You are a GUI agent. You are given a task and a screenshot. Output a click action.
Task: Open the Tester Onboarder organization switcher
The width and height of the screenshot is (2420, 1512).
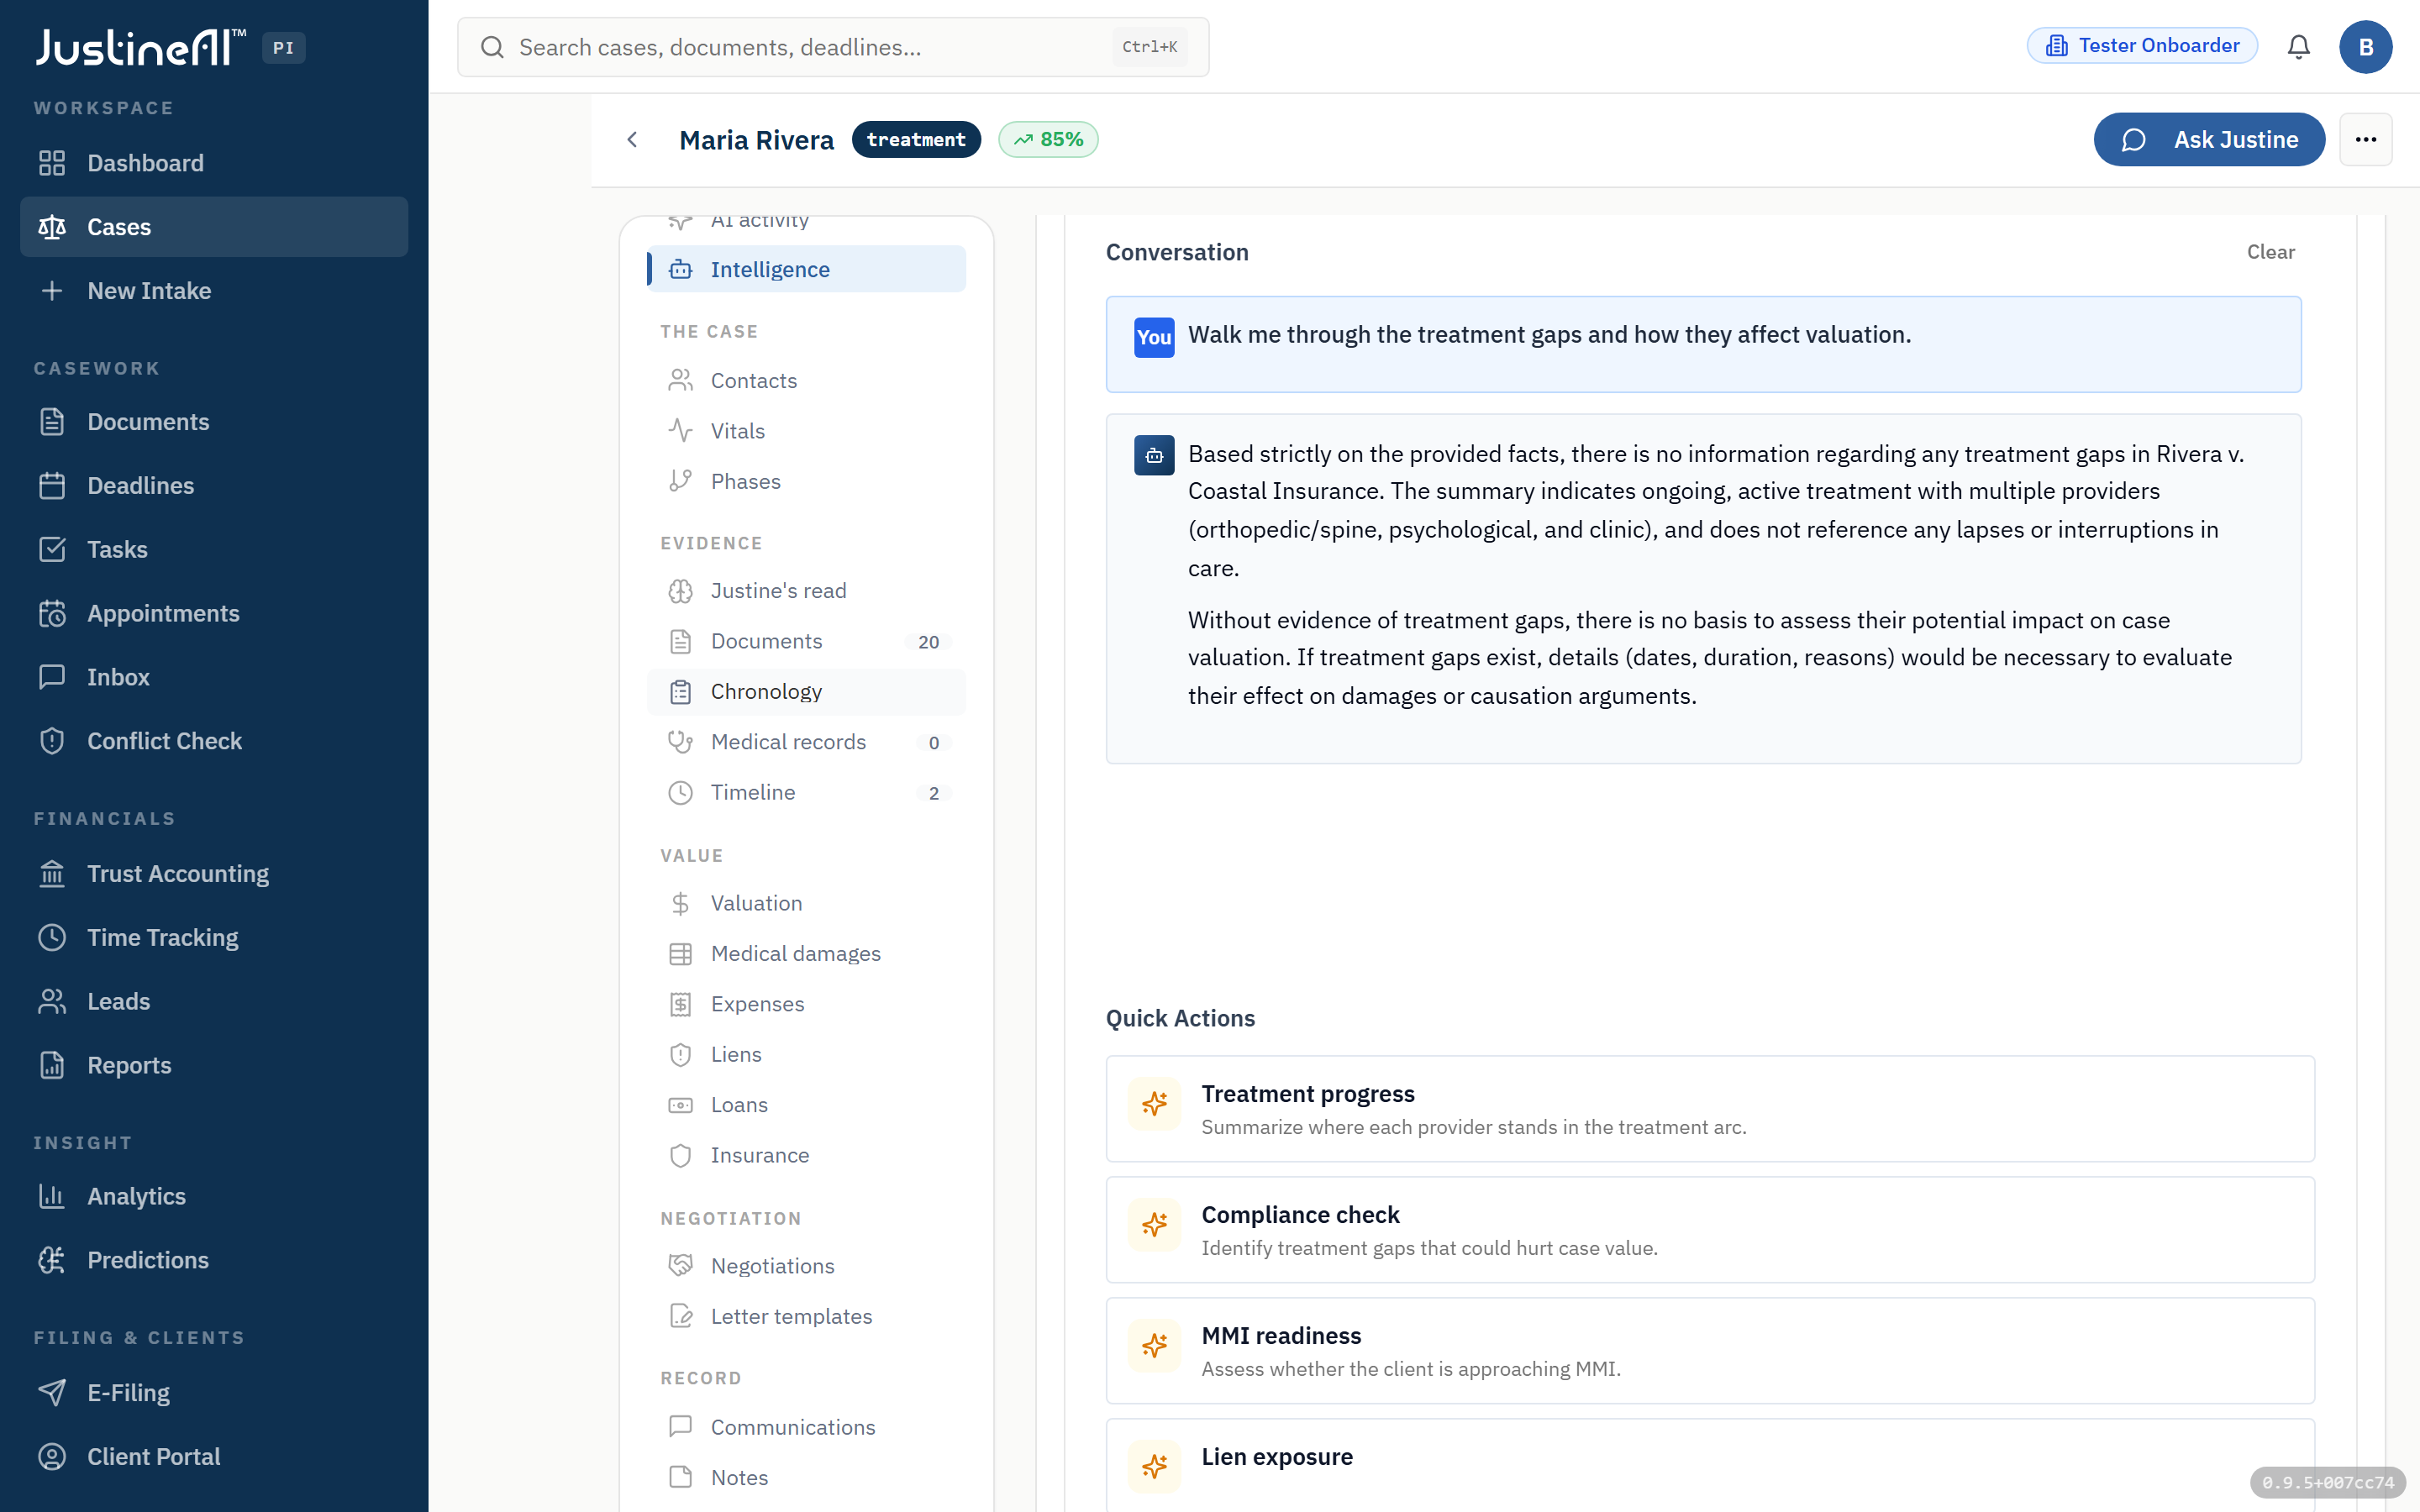tap(2142, 46)
